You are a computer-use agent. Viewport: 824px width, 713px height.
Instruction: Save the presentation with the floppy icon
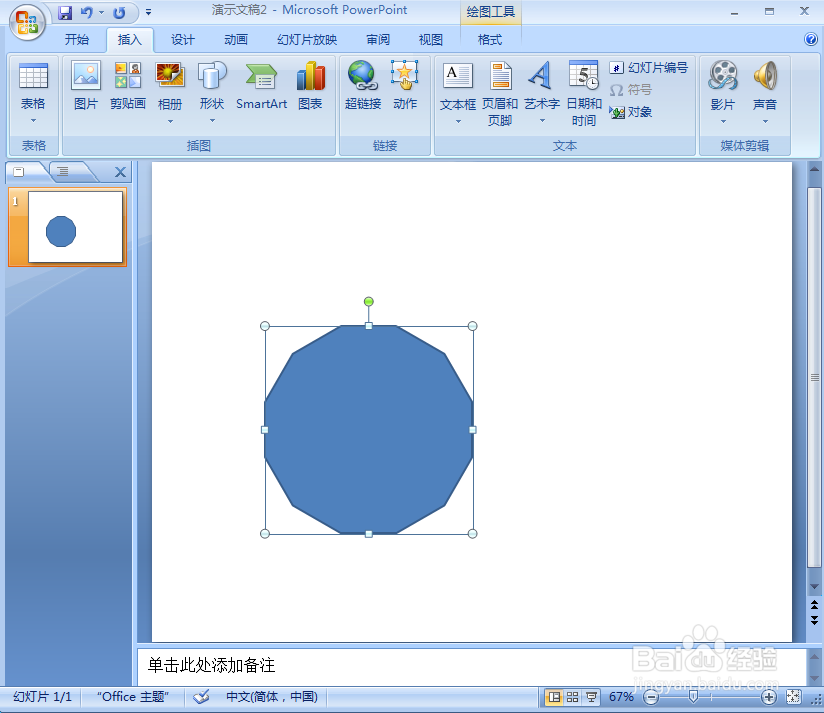65,13
